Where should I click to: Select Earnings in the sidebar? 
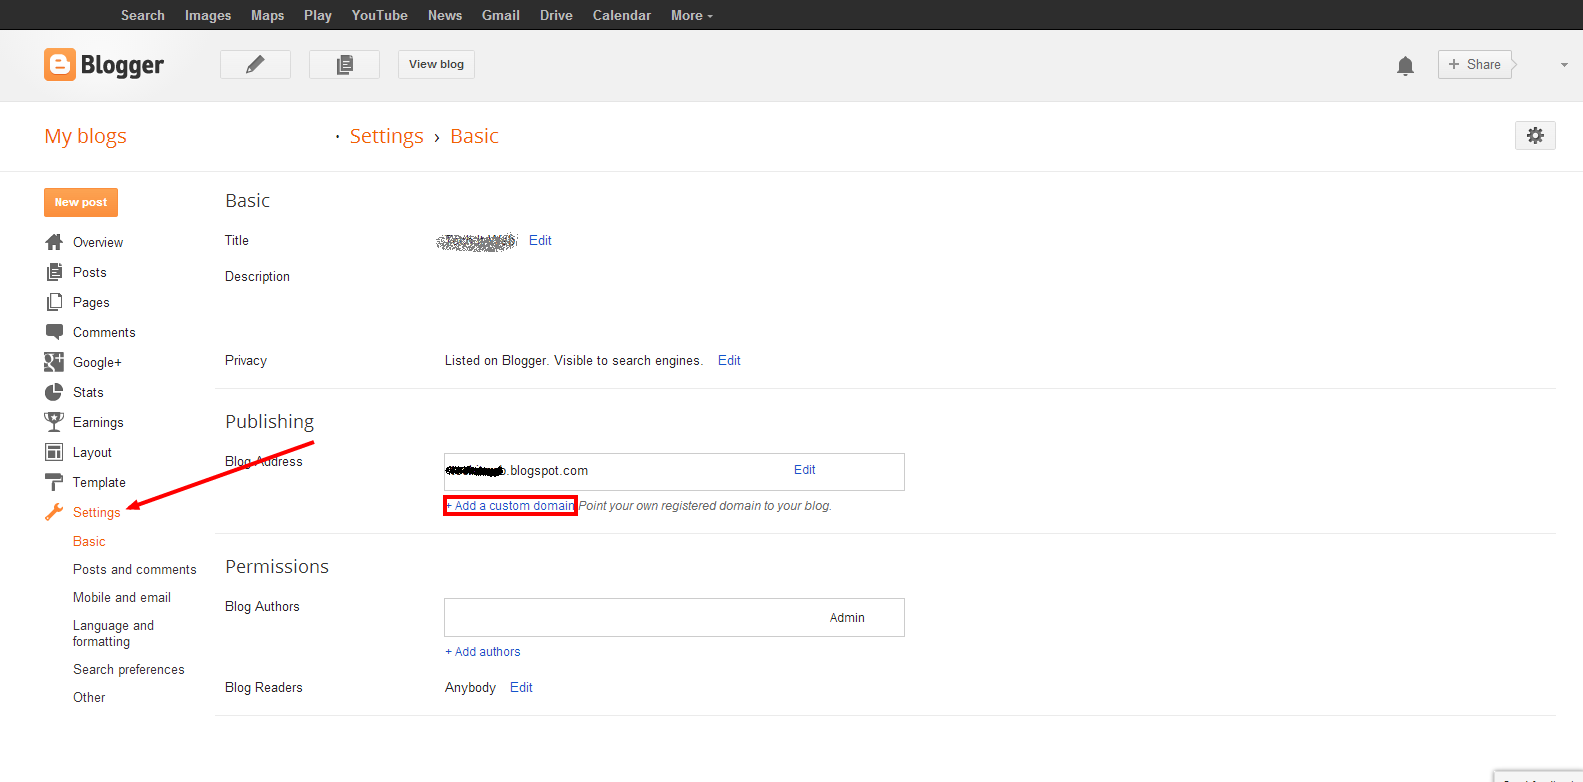[x=98, y=422]
